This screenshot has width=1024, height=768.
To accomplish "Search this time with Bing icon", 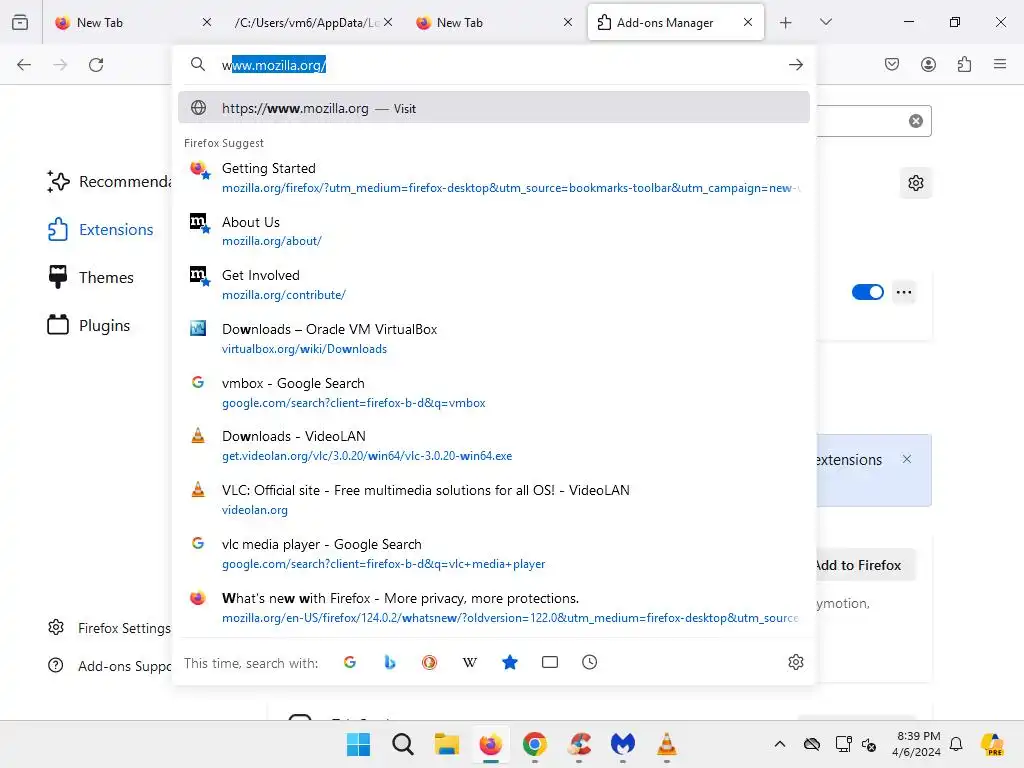I will coord(390,662).
